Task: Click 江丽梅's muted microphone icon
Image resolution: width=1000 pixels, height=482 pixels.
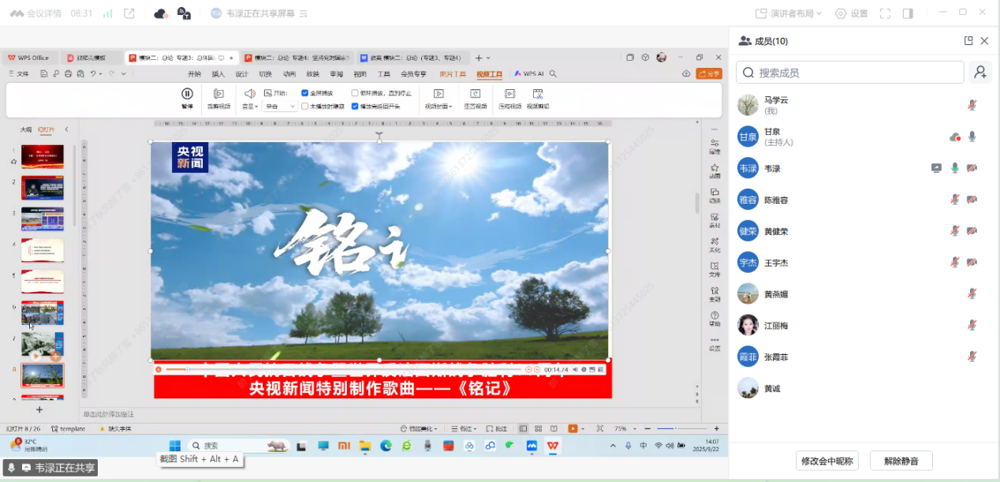Action: tap(972, 325)
